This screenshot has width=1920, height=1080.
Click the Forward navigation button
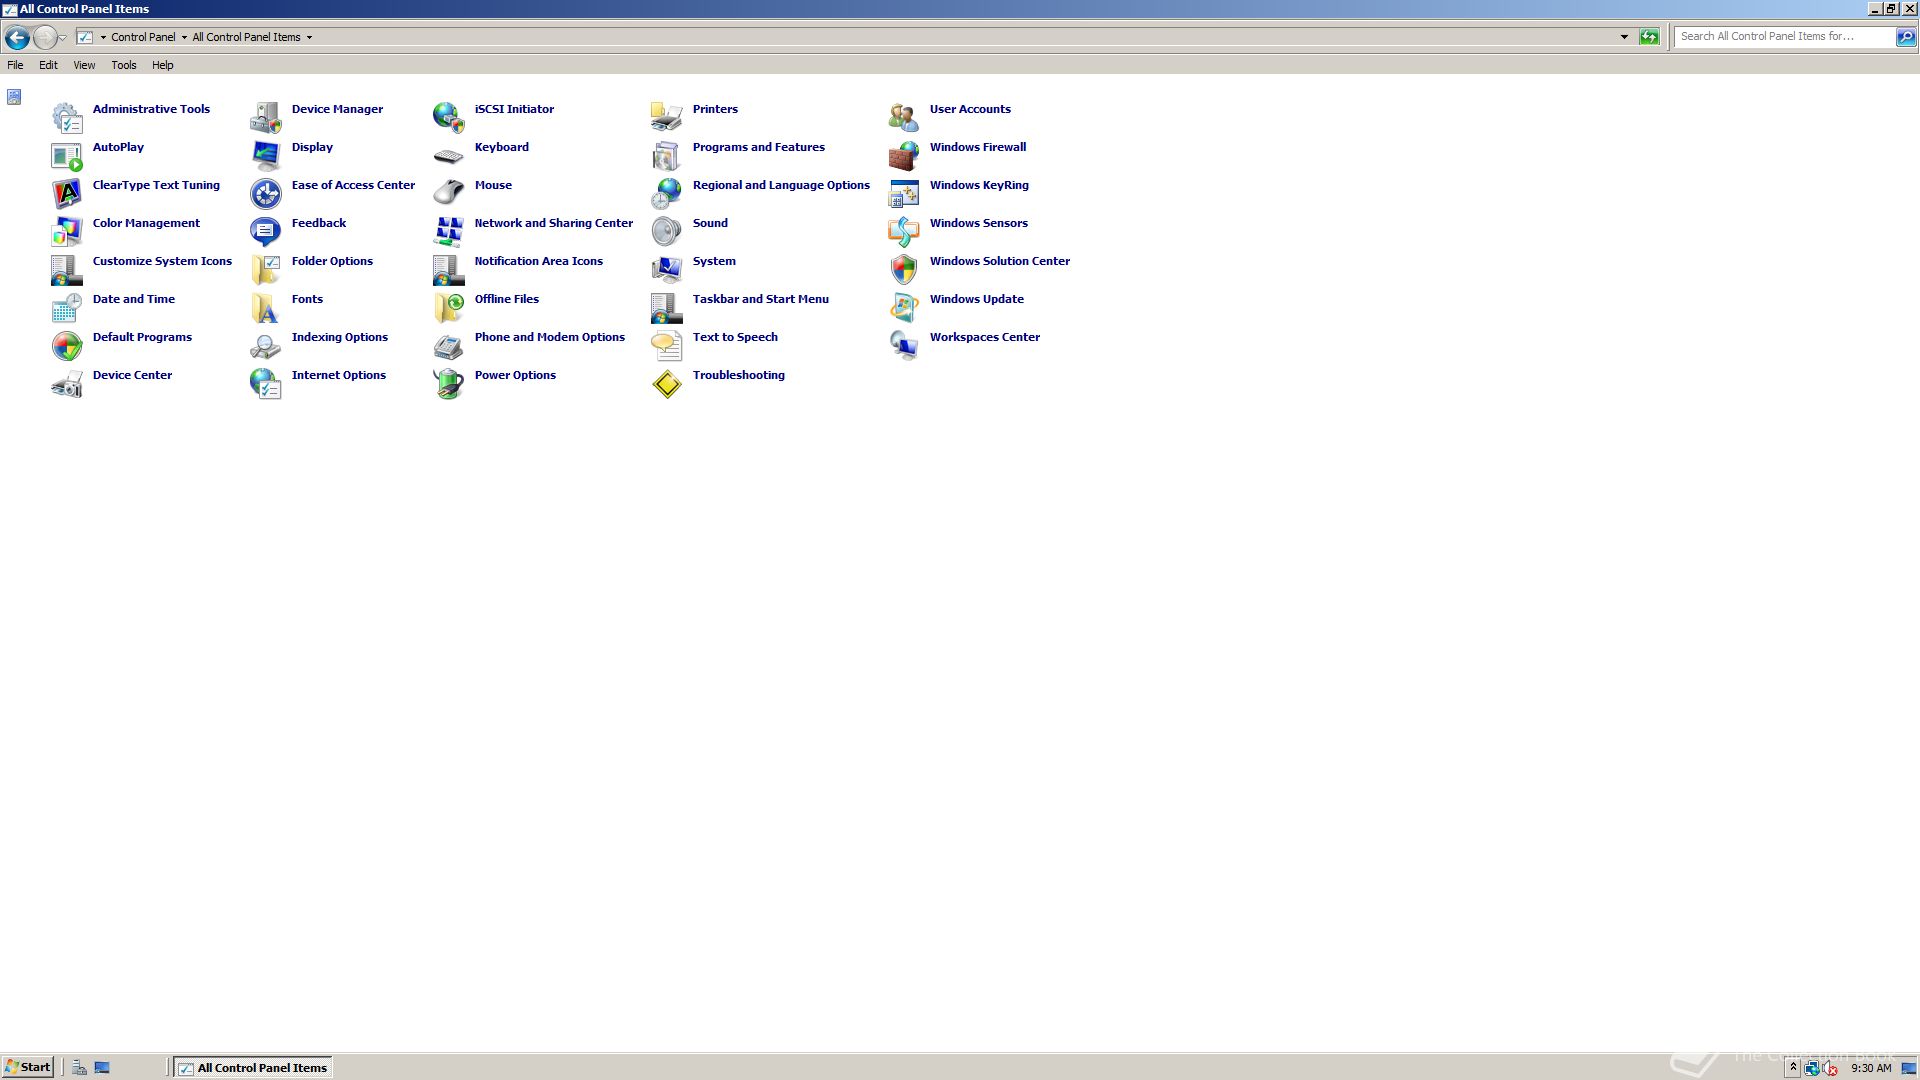(45, 37)
